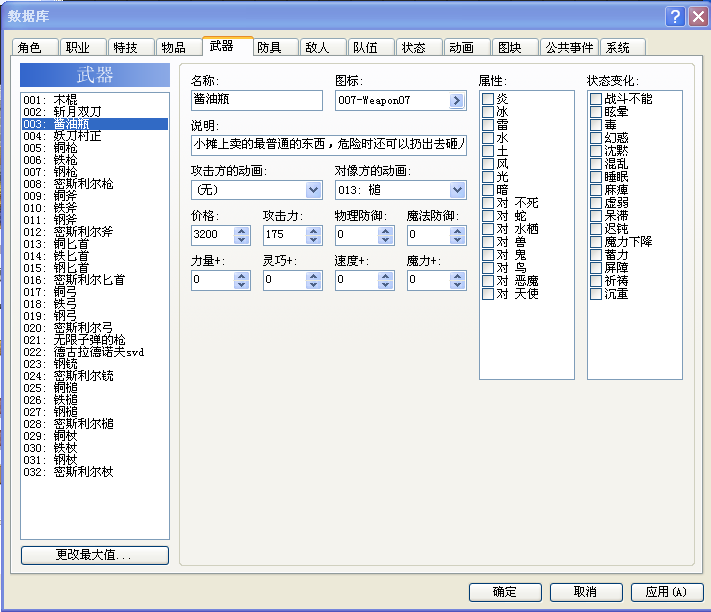Switch to the 角色 tab

[35, 47]
